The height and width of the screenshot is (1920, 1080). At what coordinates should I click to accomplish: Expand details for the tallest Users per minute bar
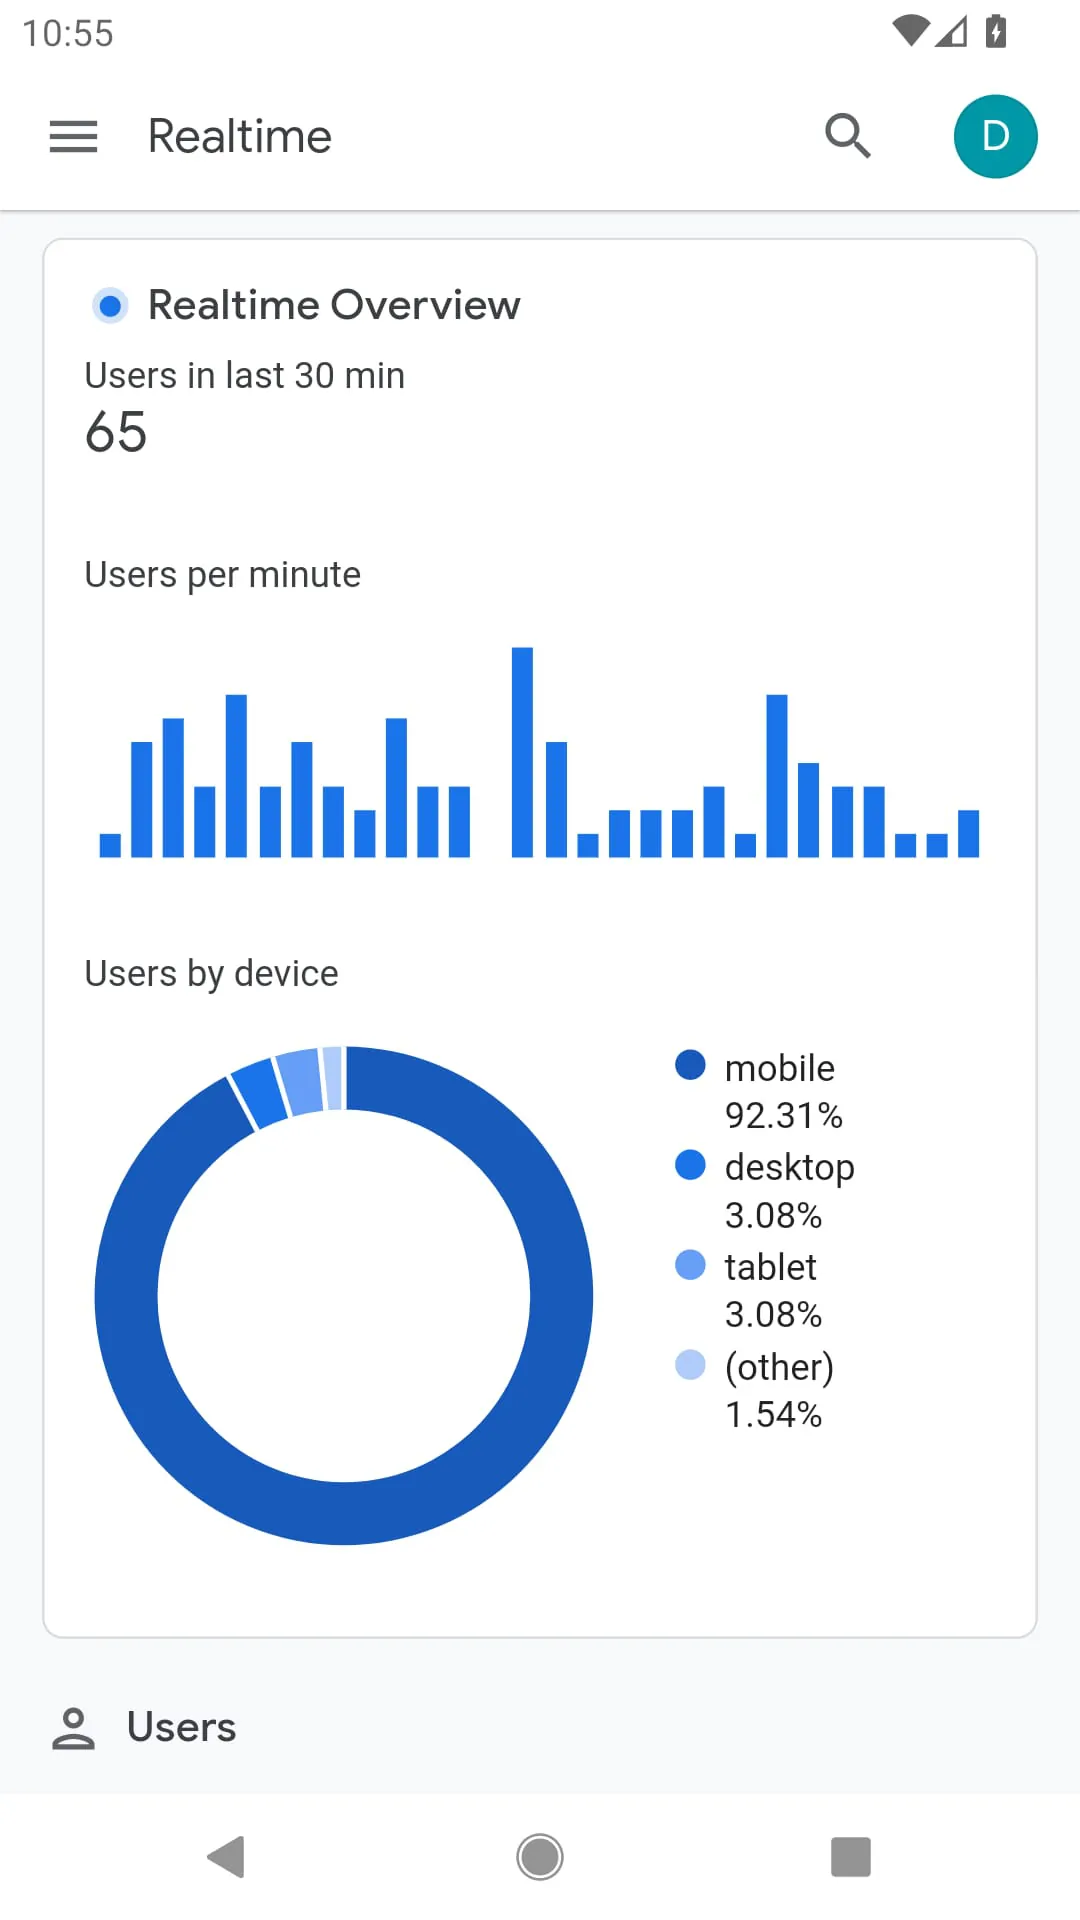[523, 750]
